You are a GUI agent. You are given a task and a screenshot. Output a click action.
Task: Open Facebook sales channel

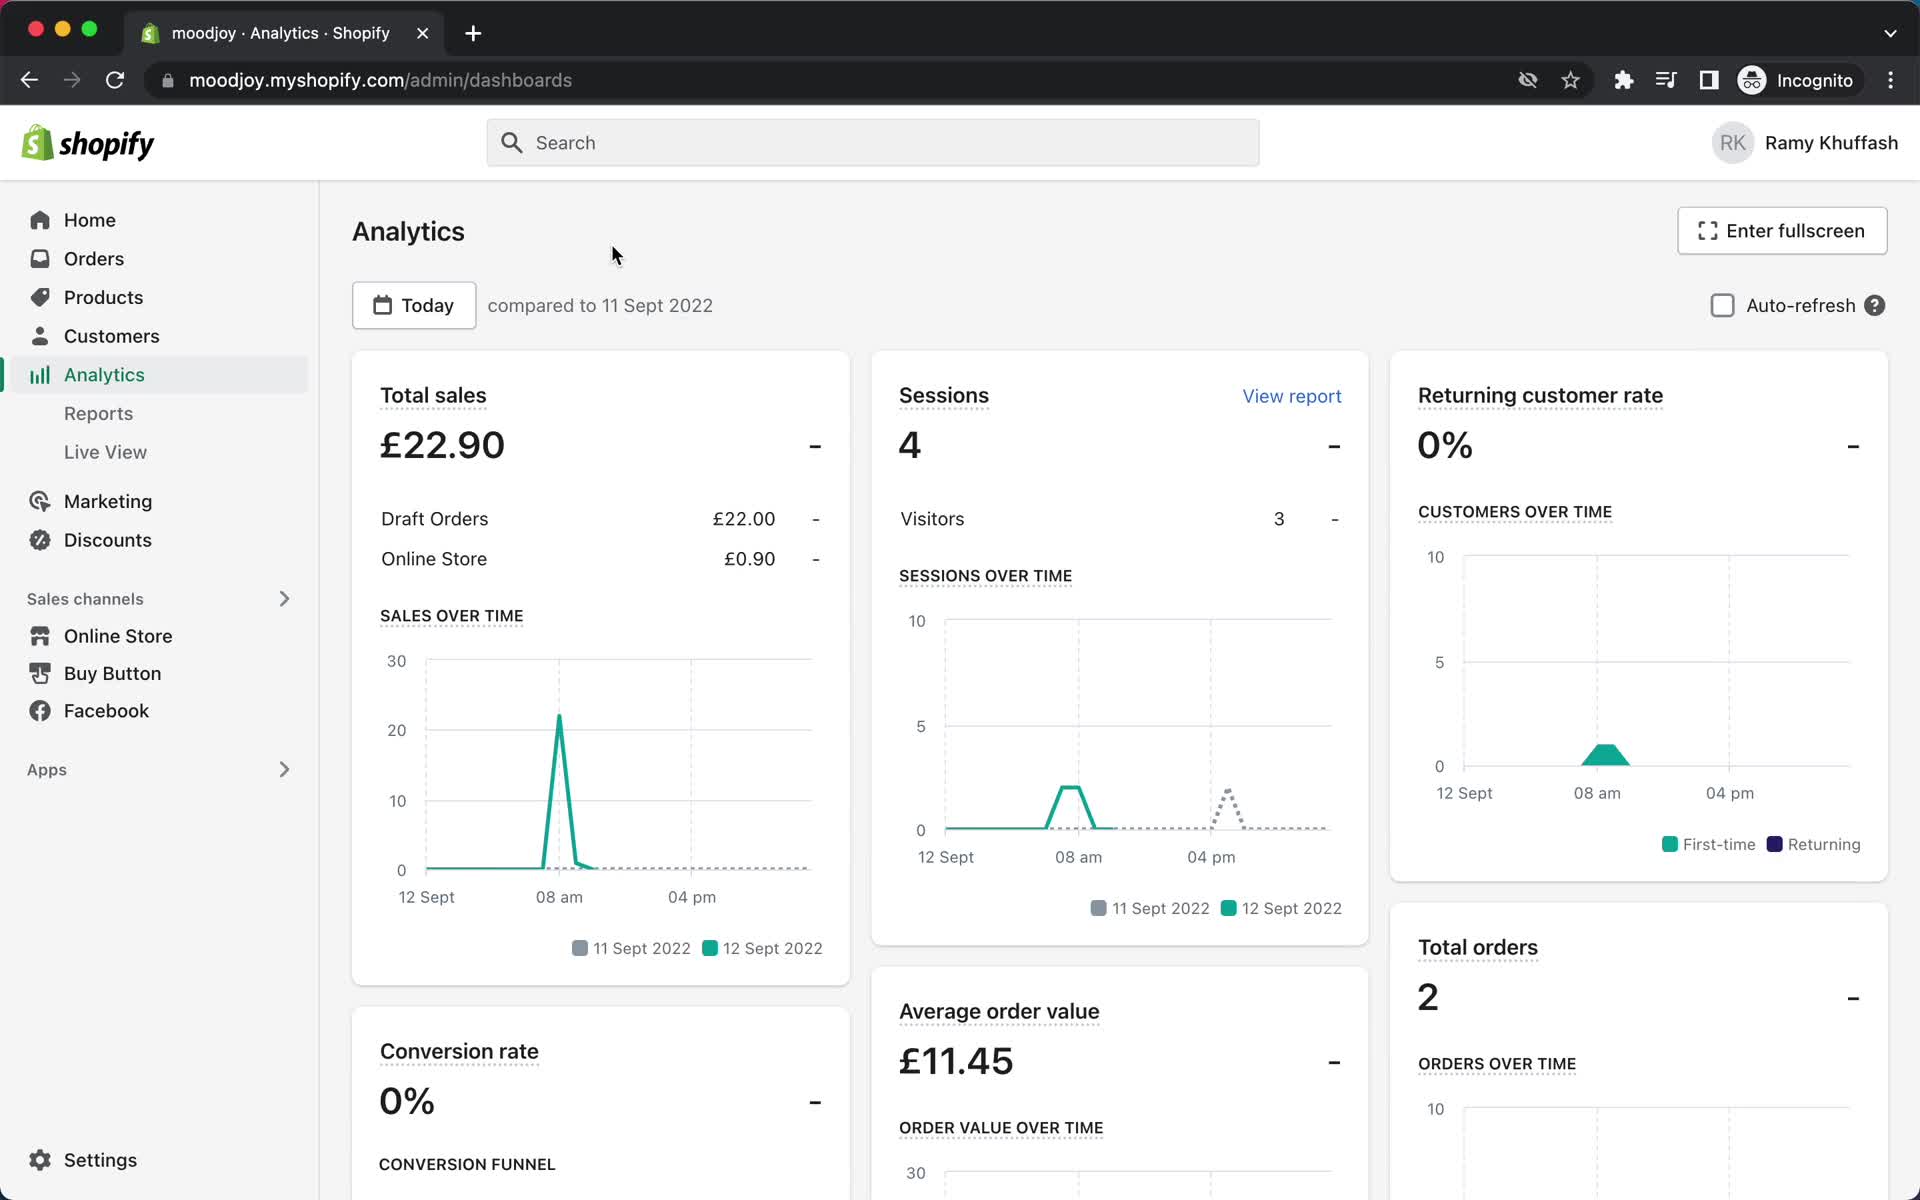point(106,711)
